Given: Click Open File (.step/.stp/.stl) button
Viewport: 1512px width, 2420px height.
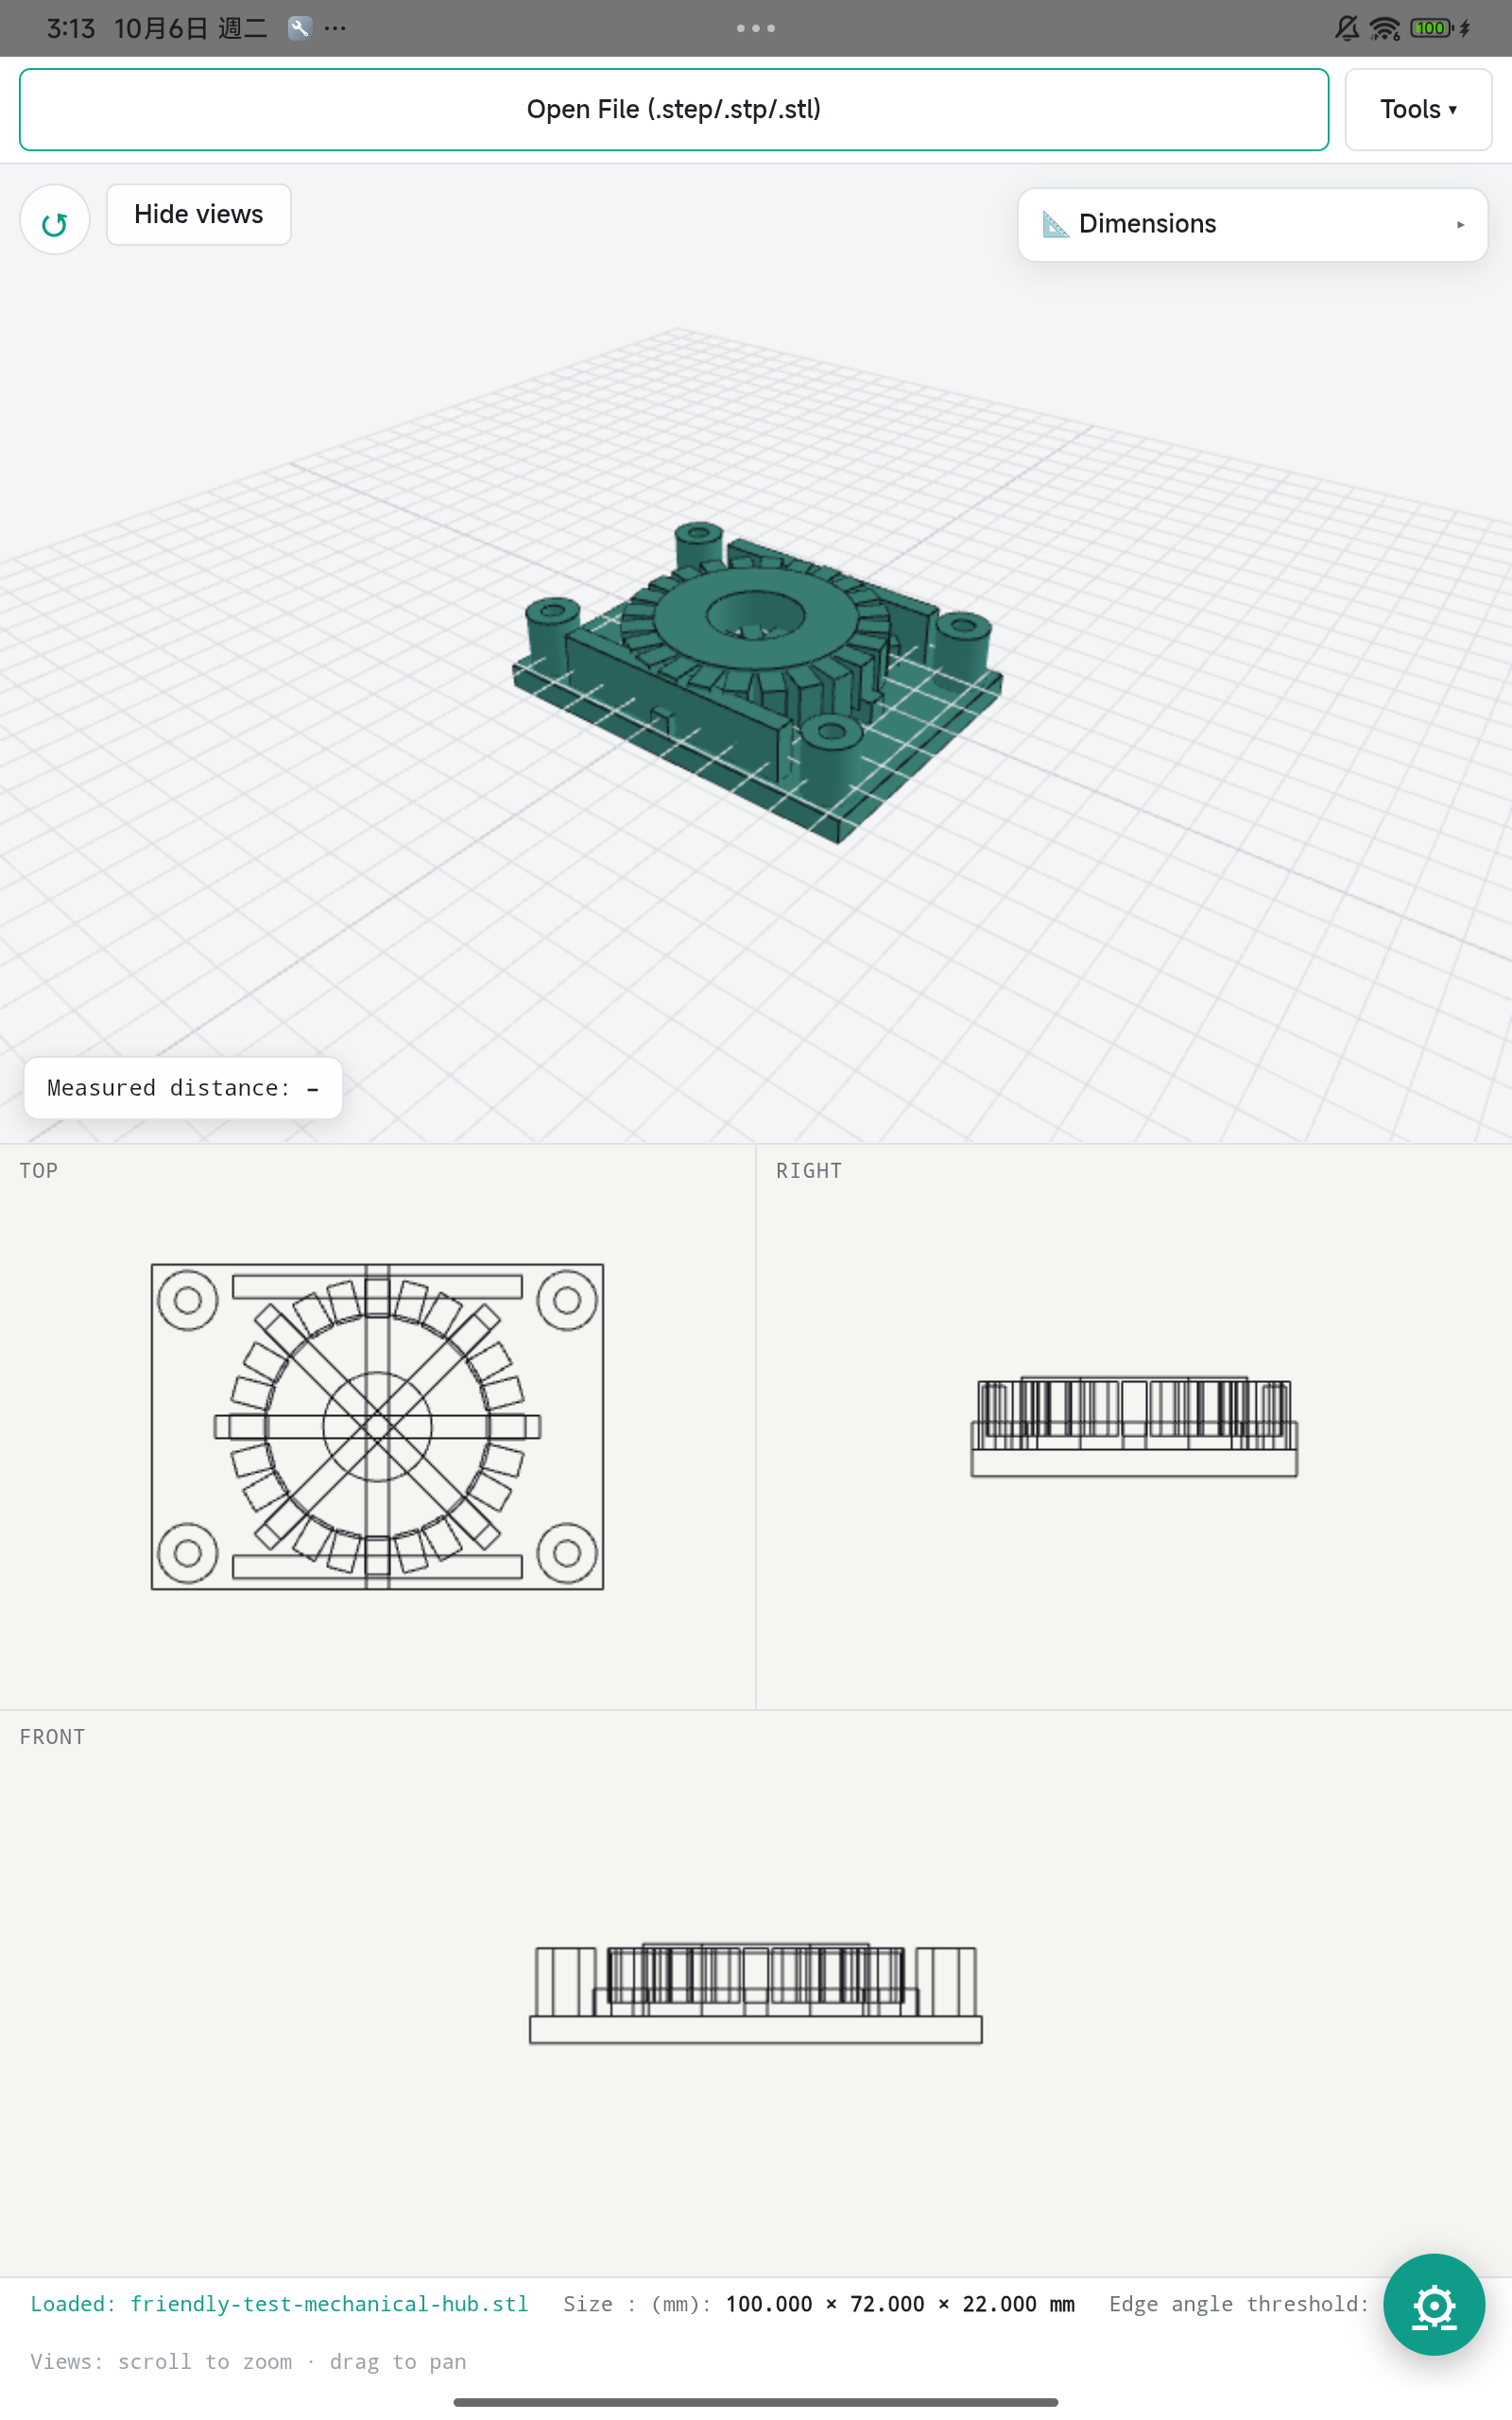Looking at the screenshot, I should [674, 110].
